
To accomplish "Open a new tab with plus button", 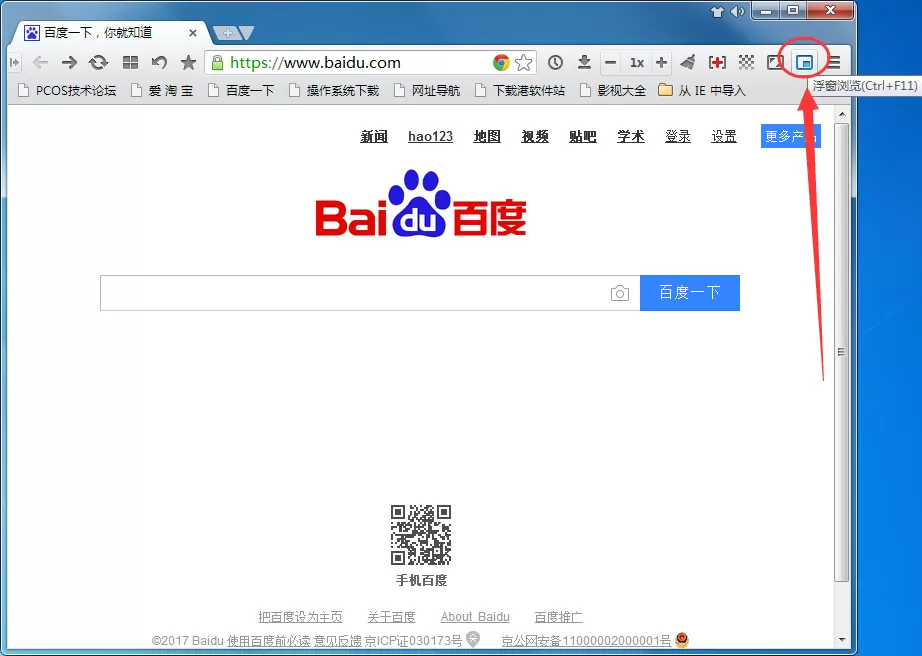I will pos(227,34).
